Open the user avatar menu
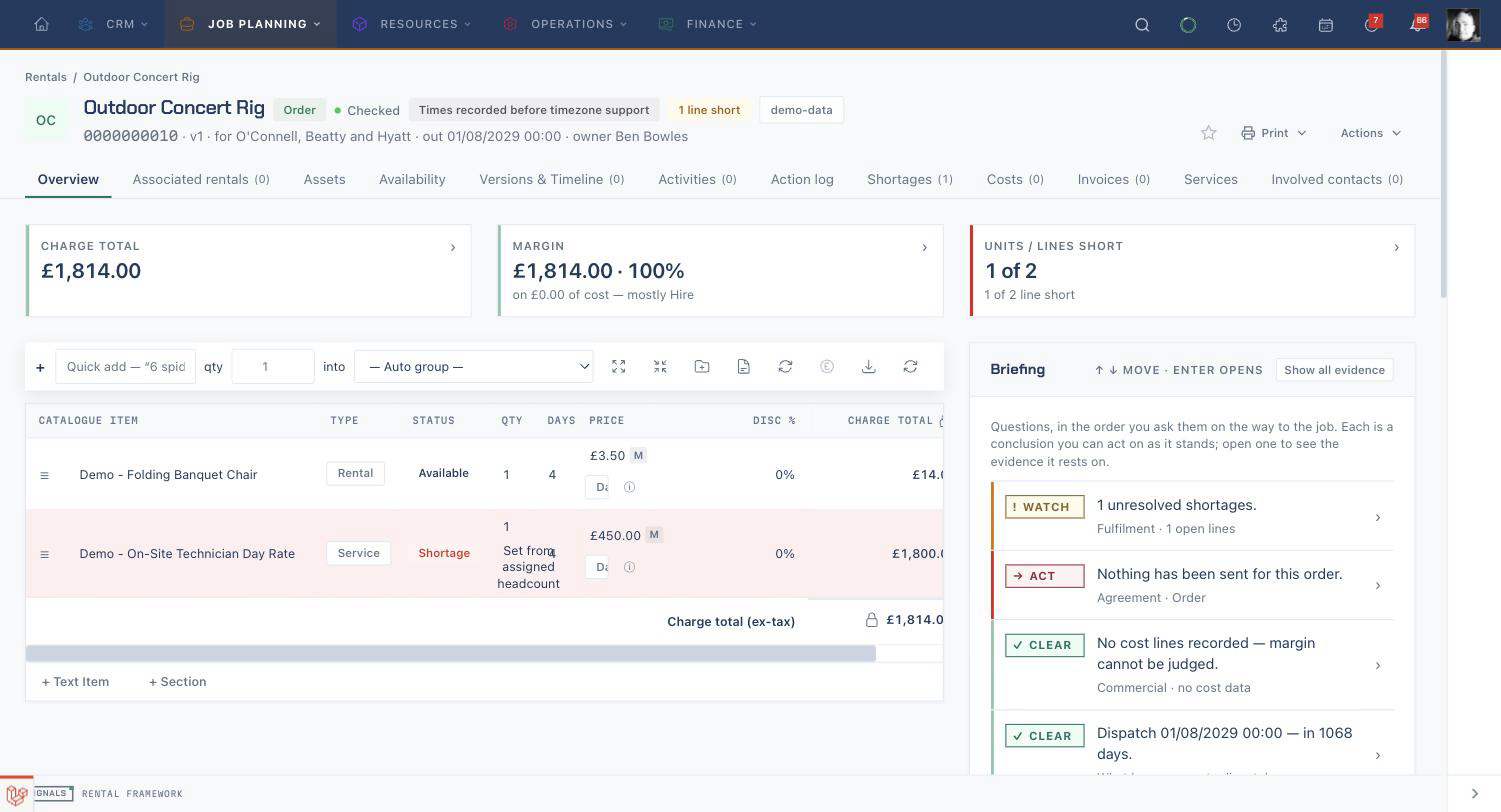 coord(1463,24)
